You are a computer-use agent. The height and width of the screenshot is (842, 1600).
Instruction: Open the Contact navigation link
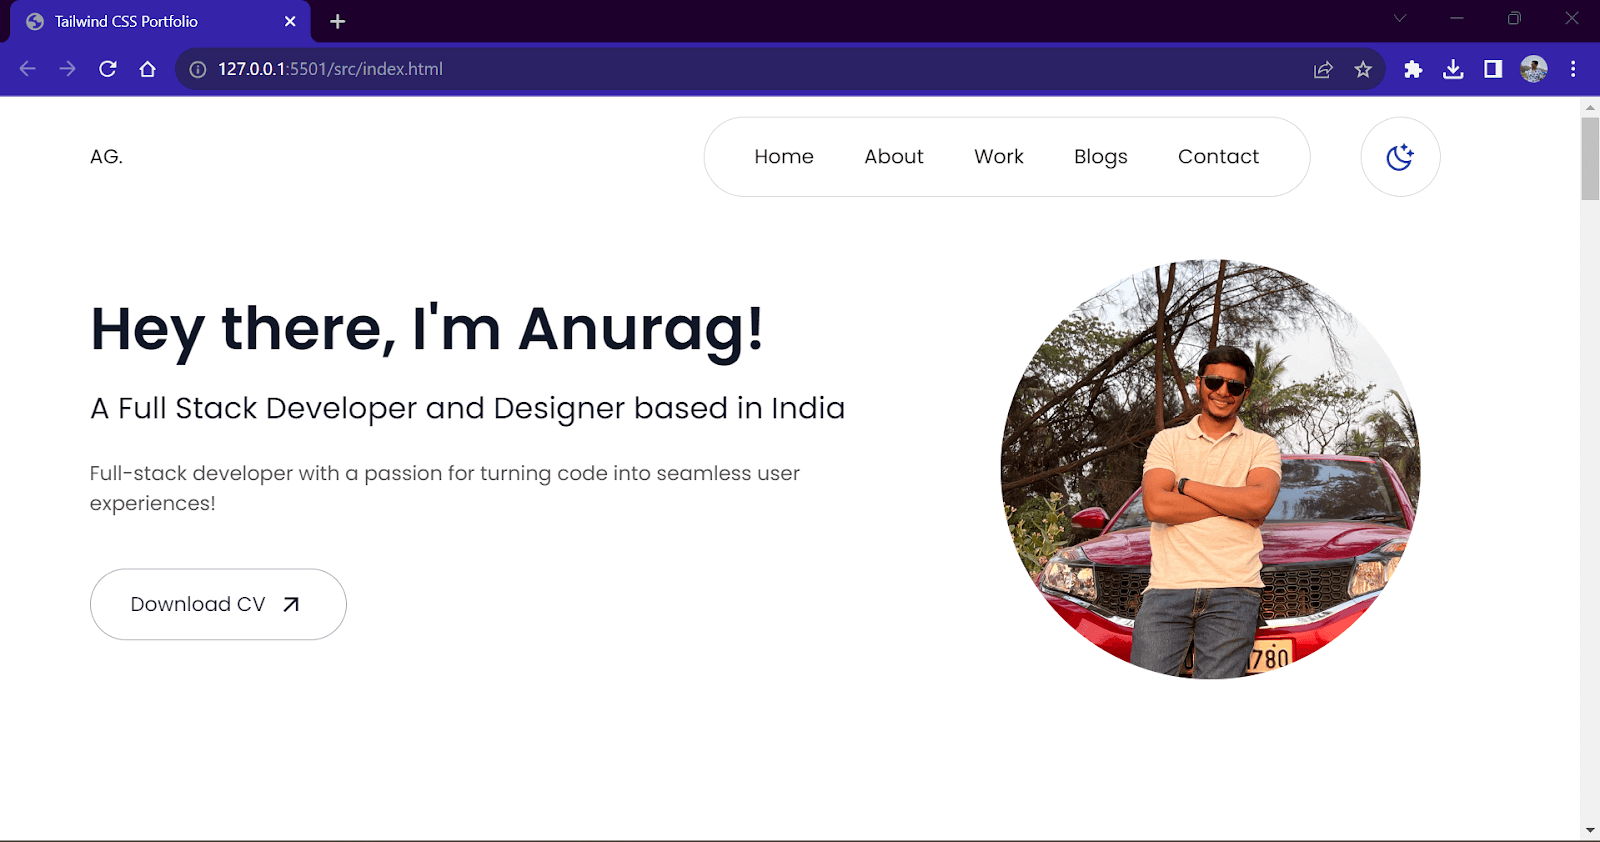(1218, 157)
